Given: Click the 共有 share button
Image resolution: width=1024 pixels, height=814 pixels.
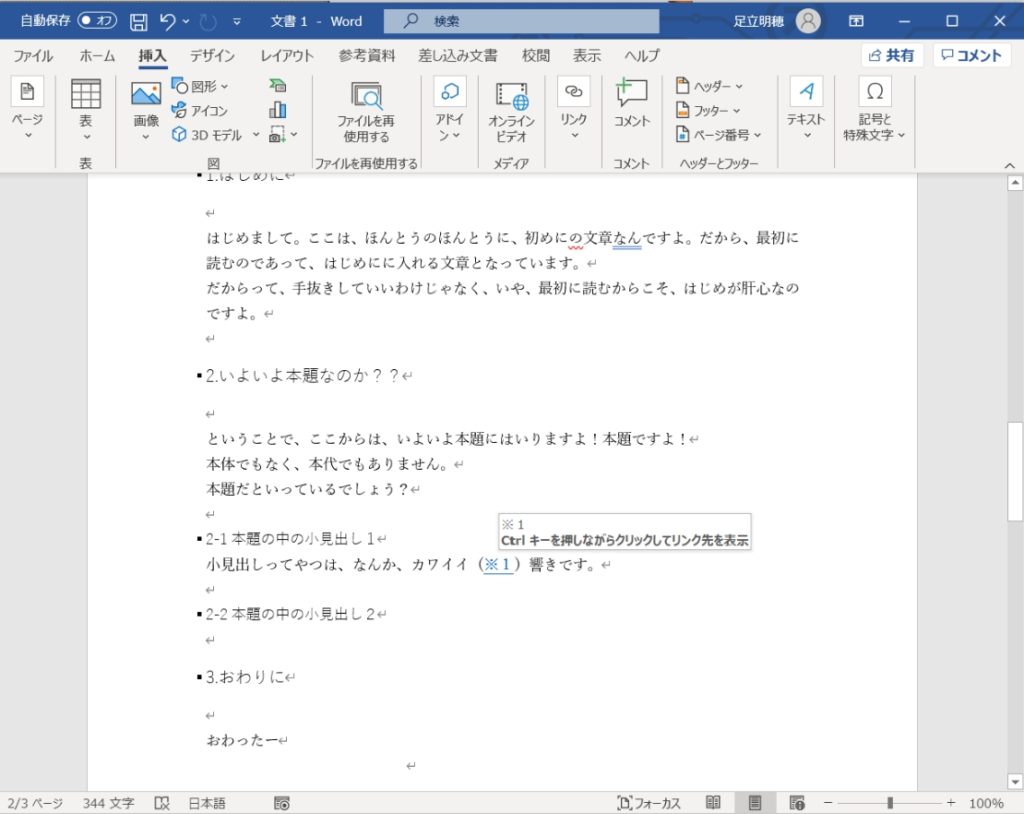Looking at the screenshot, I should [891, 56].
